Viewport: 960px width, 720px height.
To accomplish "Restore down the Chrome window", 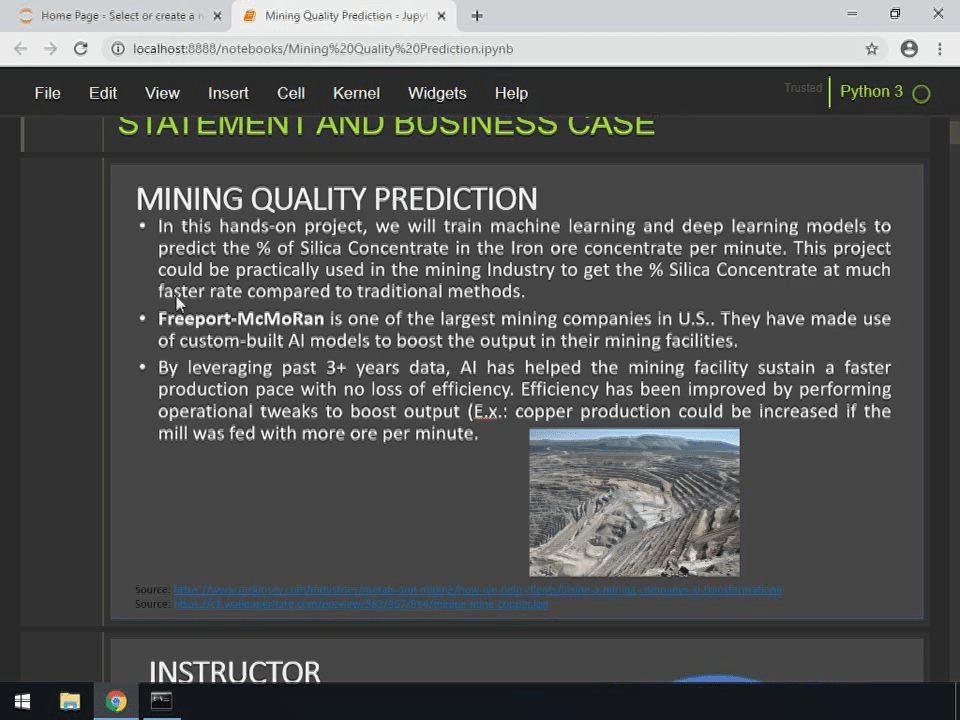I will coord(895,13).
